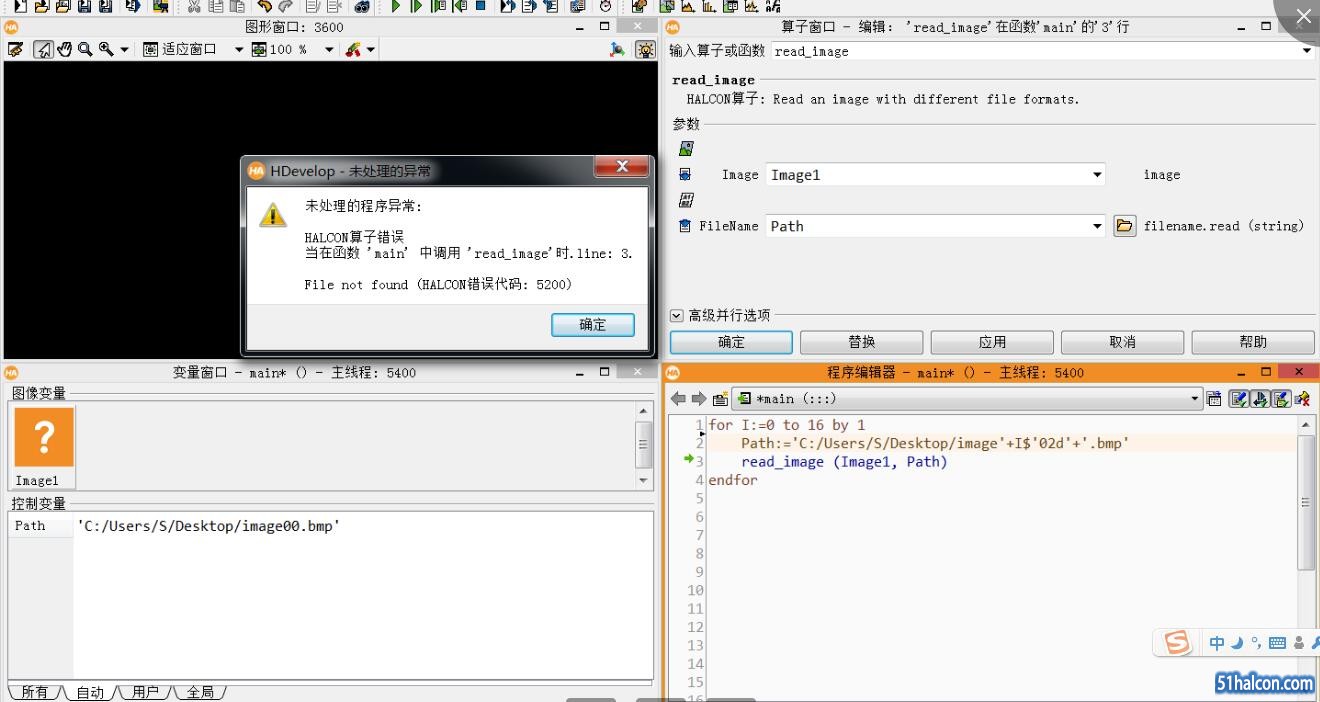
Task: Switch to the 用户 tab in variable window
Action: (145, 692)
